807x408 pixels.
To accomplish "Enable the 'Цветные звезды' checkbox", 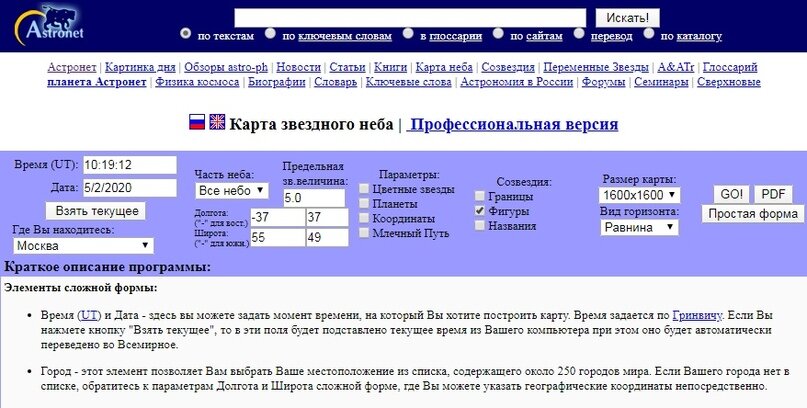I will point(364,189).
